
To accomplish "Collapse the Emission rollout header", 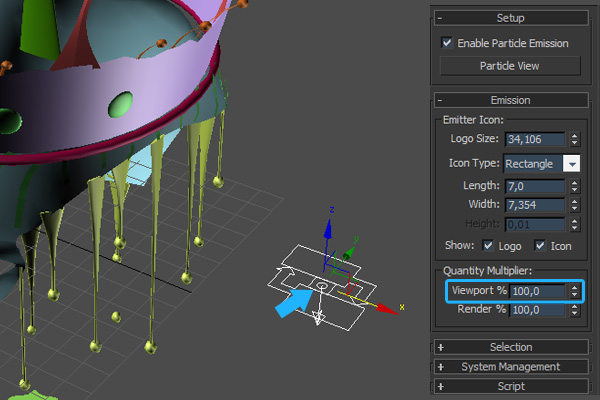I will (511, 100).
